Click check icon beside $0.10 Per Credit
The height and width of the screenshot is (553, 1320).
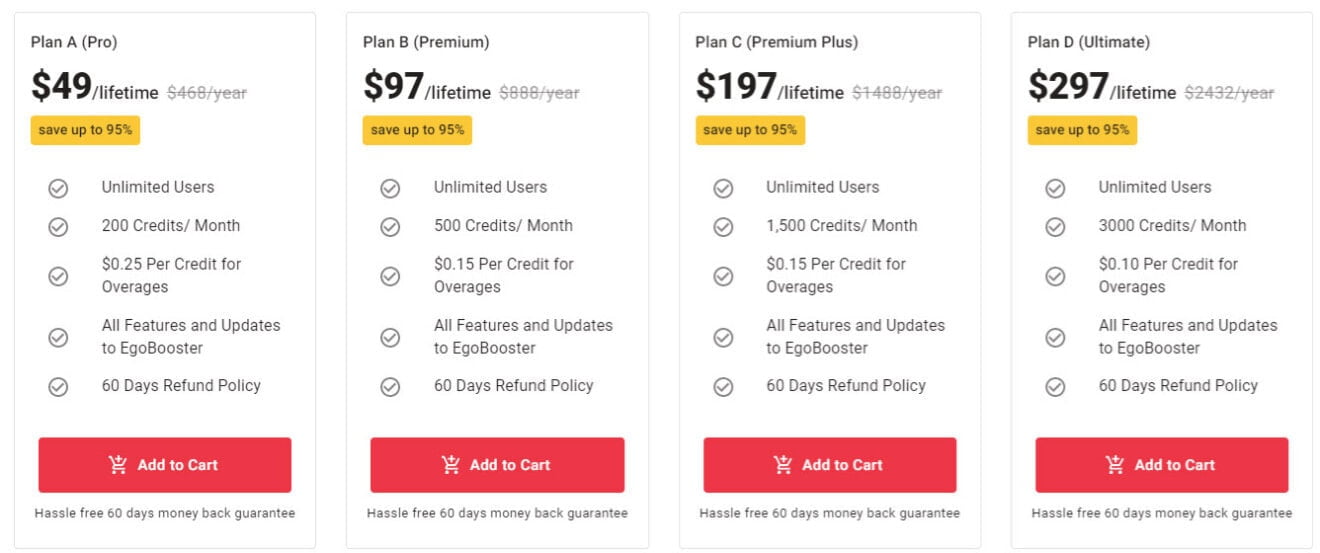pos(1055,276)
